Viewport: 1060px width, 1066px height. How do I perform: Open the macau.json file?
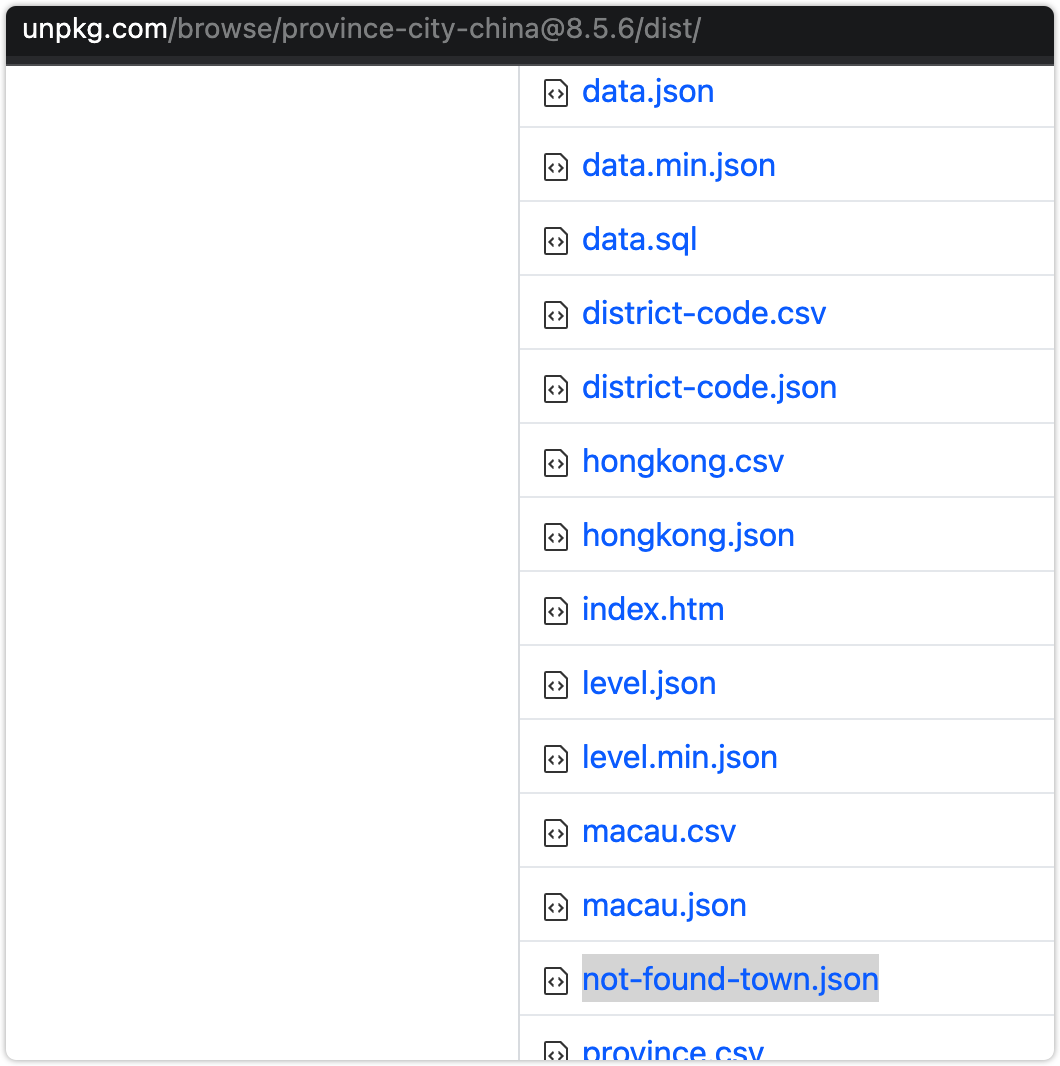coord(664,905)
